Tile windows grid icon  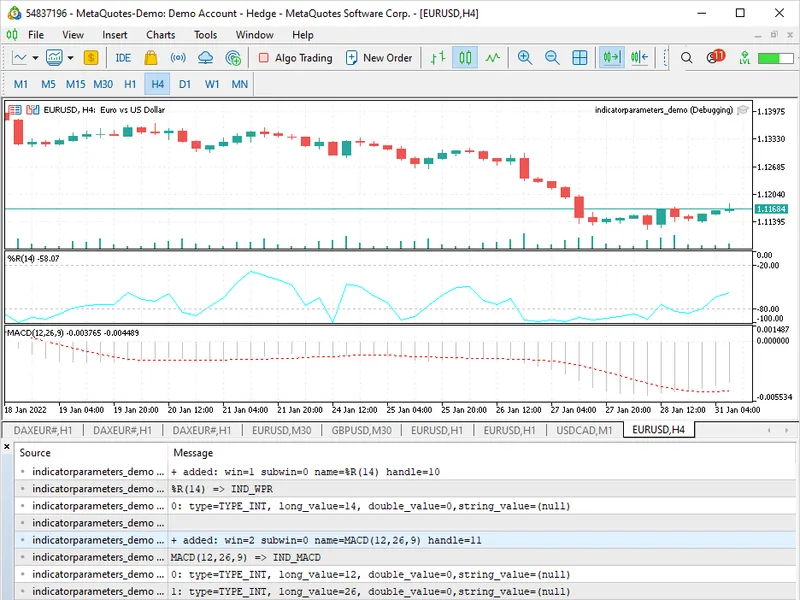[x=580, y=58]
